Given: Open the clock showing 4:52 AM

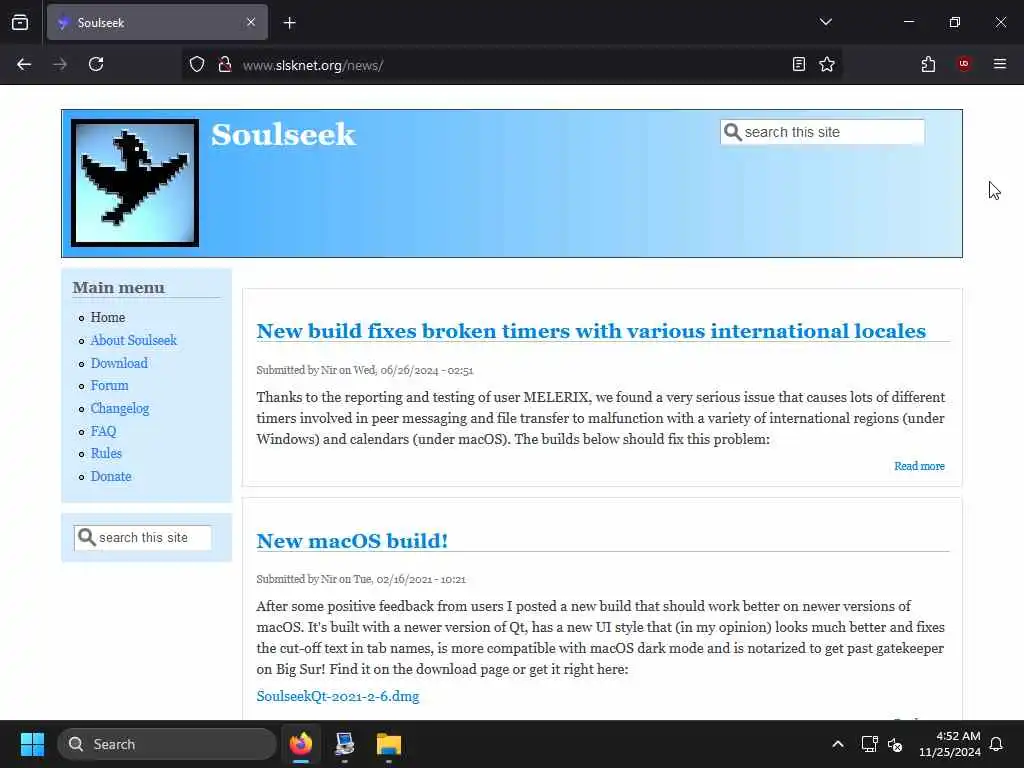Looking at the screenshot, I should click(950, 744).
